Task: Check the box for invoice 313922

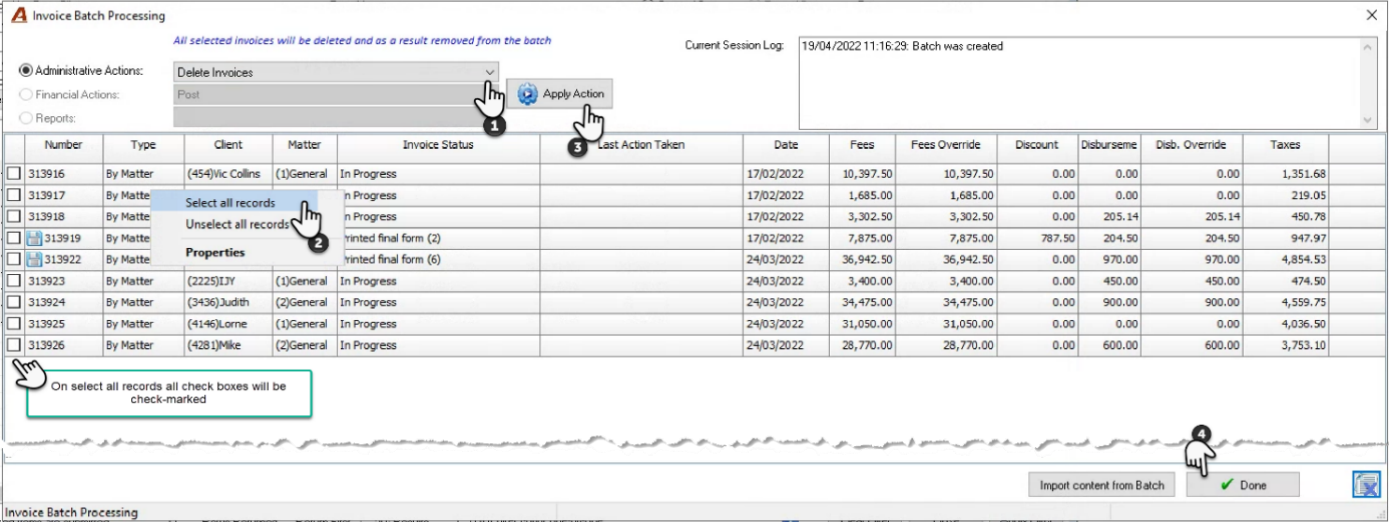Action: pyautogui.click(x=14, y=260)
